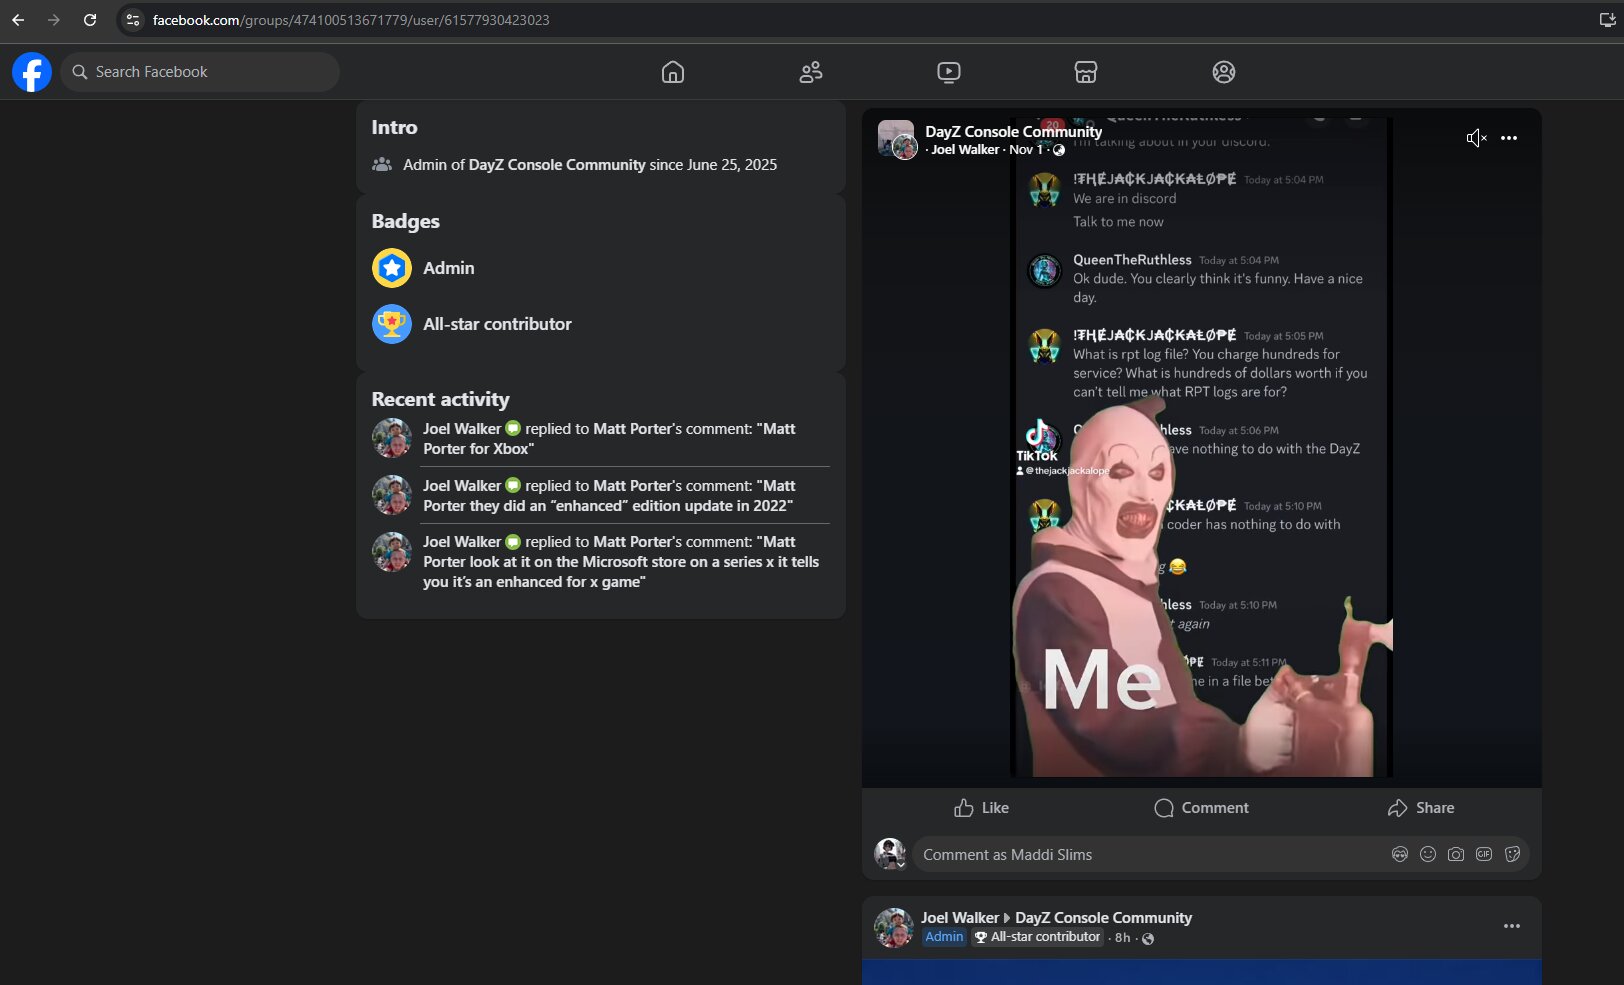This screenshot has width=1624, height=985.
Task: Open site information icon in address bar
Action: [133, 20]
